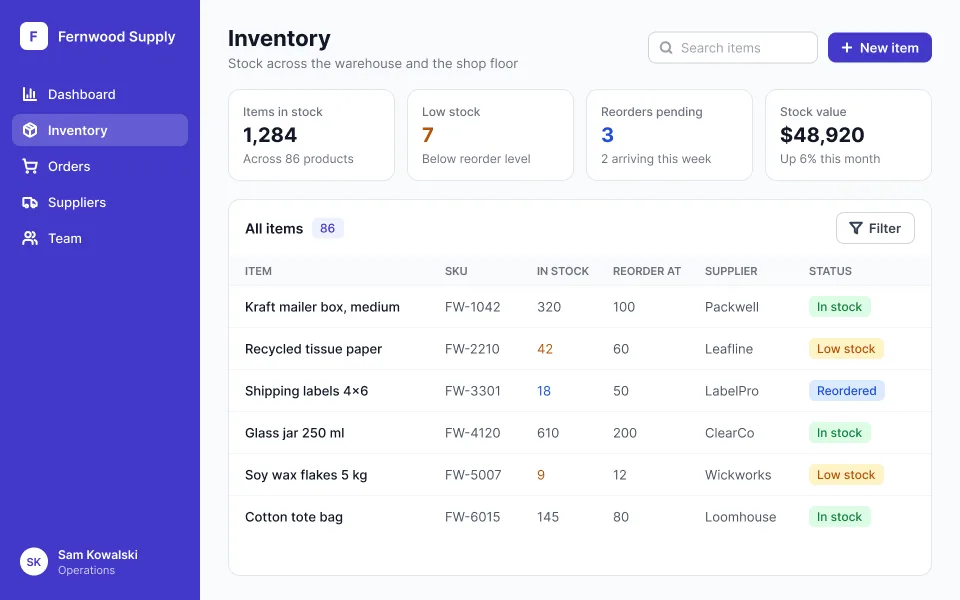The height and width of the screenshot is (600, 960).
Task: Click the plus icon on New item
Action: pos(847,48)
